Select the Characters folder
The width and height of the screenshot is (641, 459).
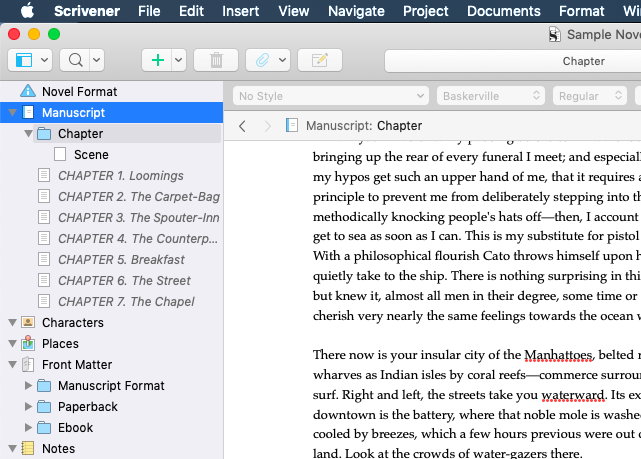click(73, 322)
